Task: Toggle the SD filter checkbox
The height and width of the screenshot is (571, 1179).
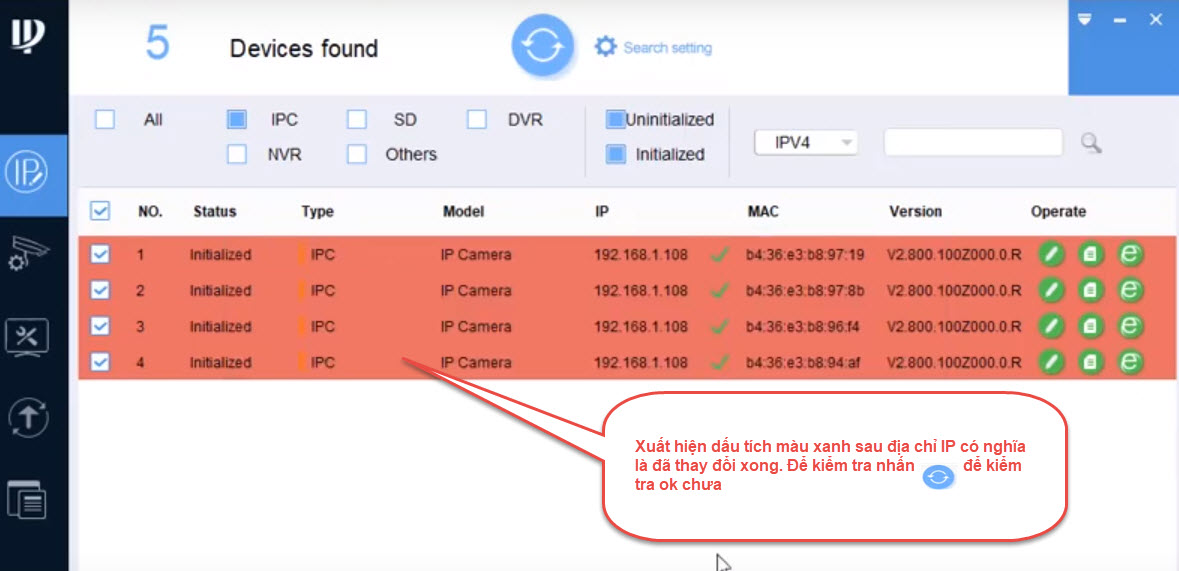Action: 356,120
